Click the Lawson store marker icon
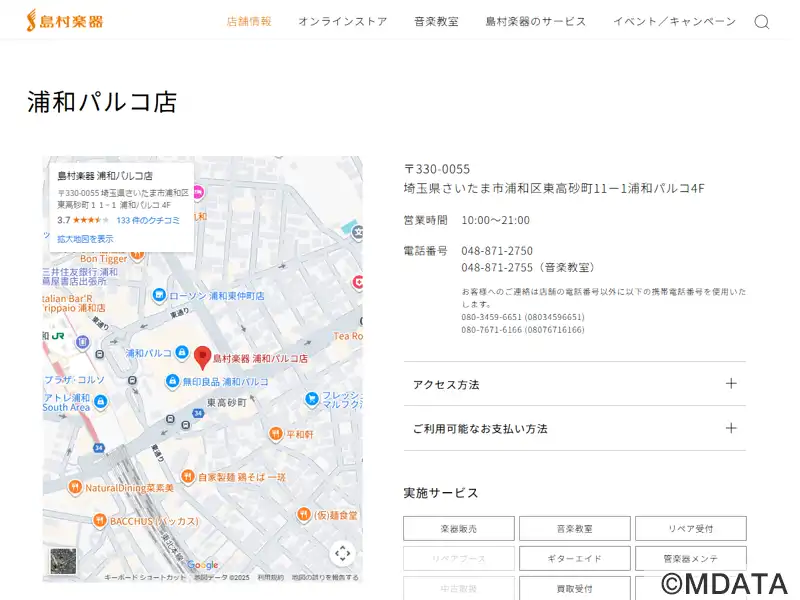This screenshot has width=800, height=600. click(159, 295)
